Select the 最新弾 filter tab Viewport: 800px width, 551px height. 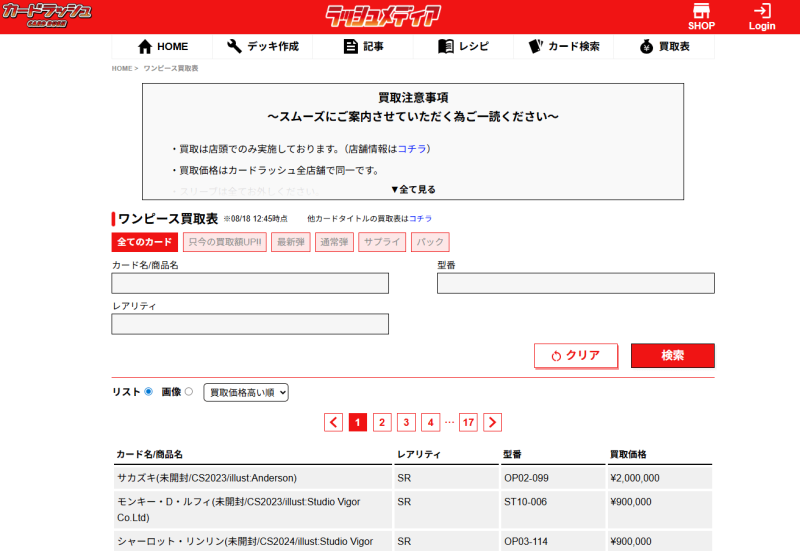[x=290, y=242]
